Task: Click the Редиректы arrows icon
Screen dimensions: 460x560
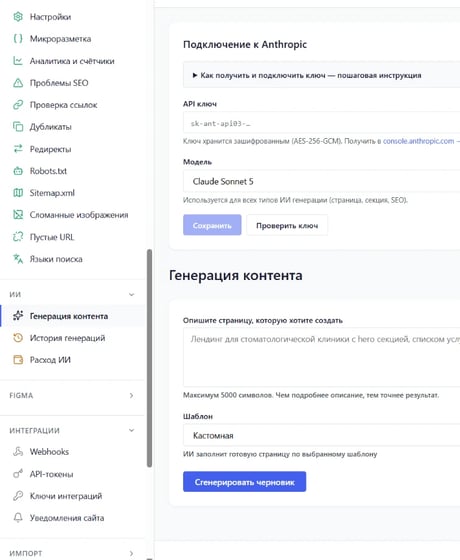Action: point(18,149)
